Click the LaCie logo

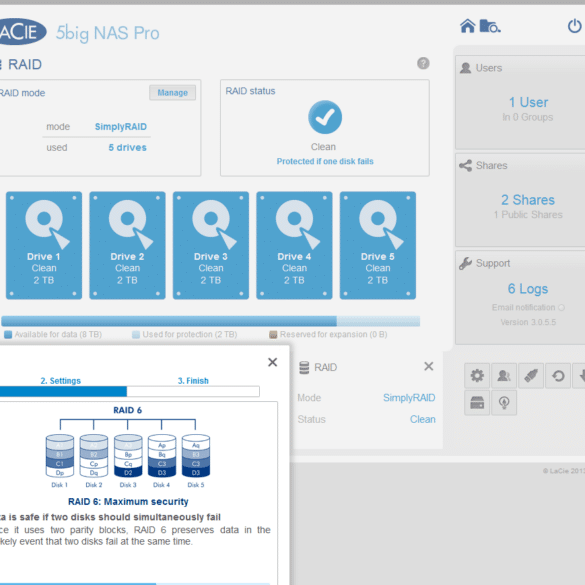21,32
